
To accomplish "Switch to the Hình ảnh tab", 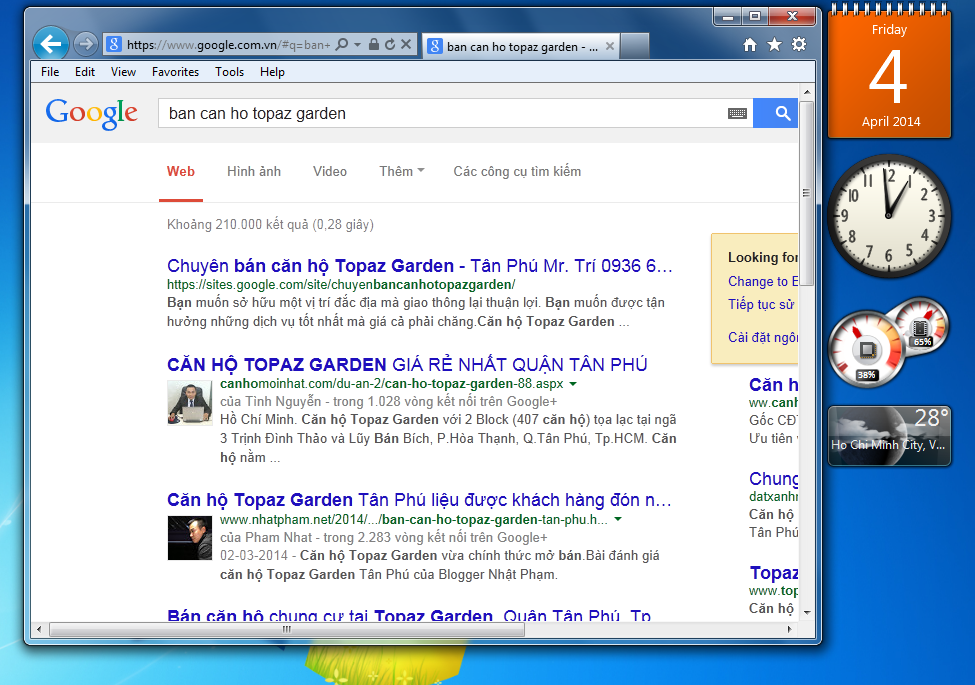I will pos(254,172).
